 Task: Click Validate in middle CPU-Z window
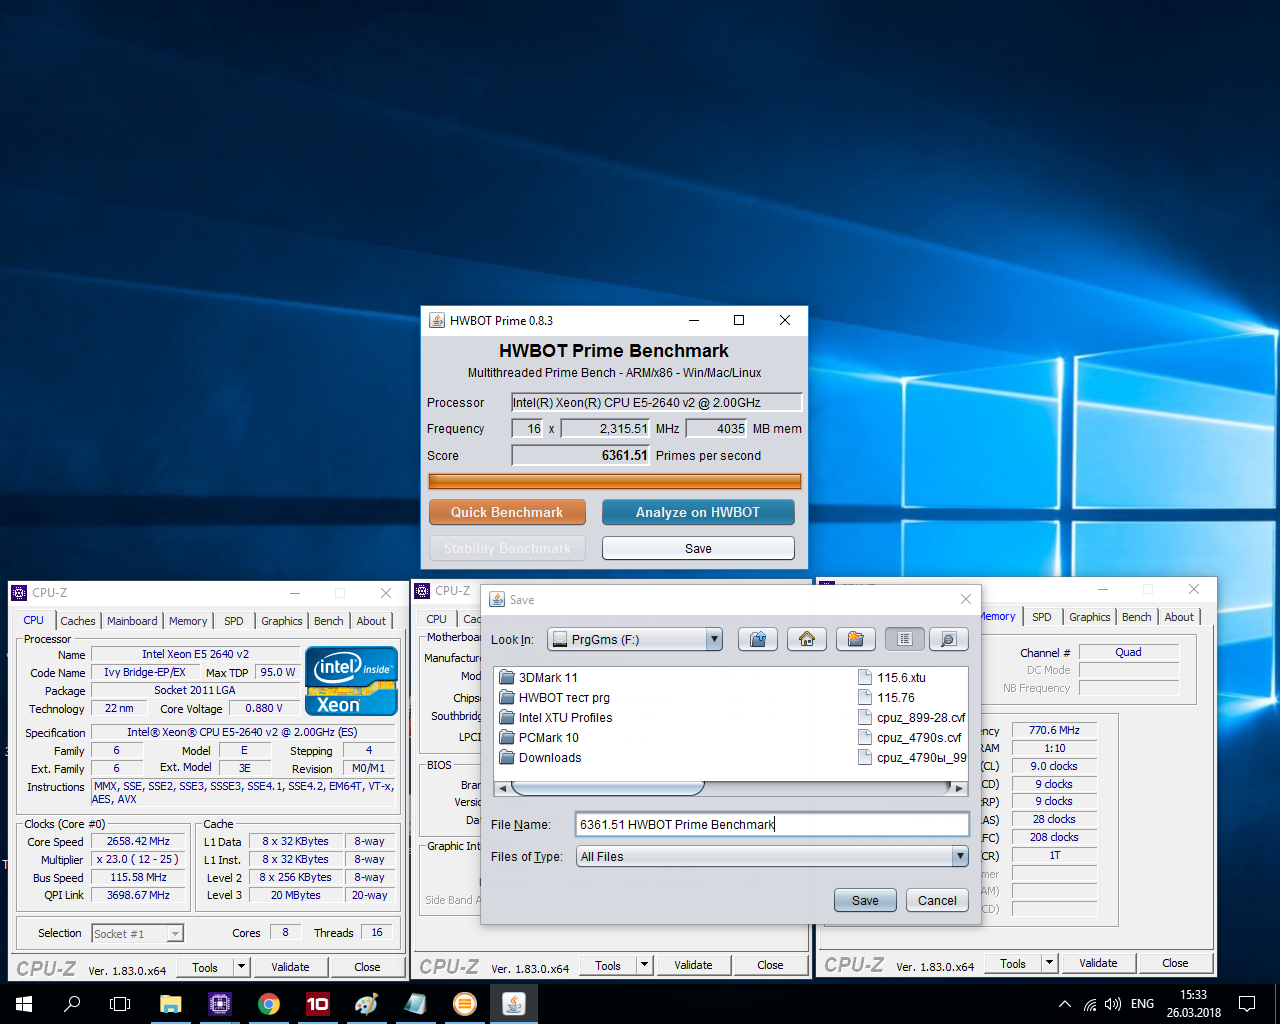(x=693, y=965)
